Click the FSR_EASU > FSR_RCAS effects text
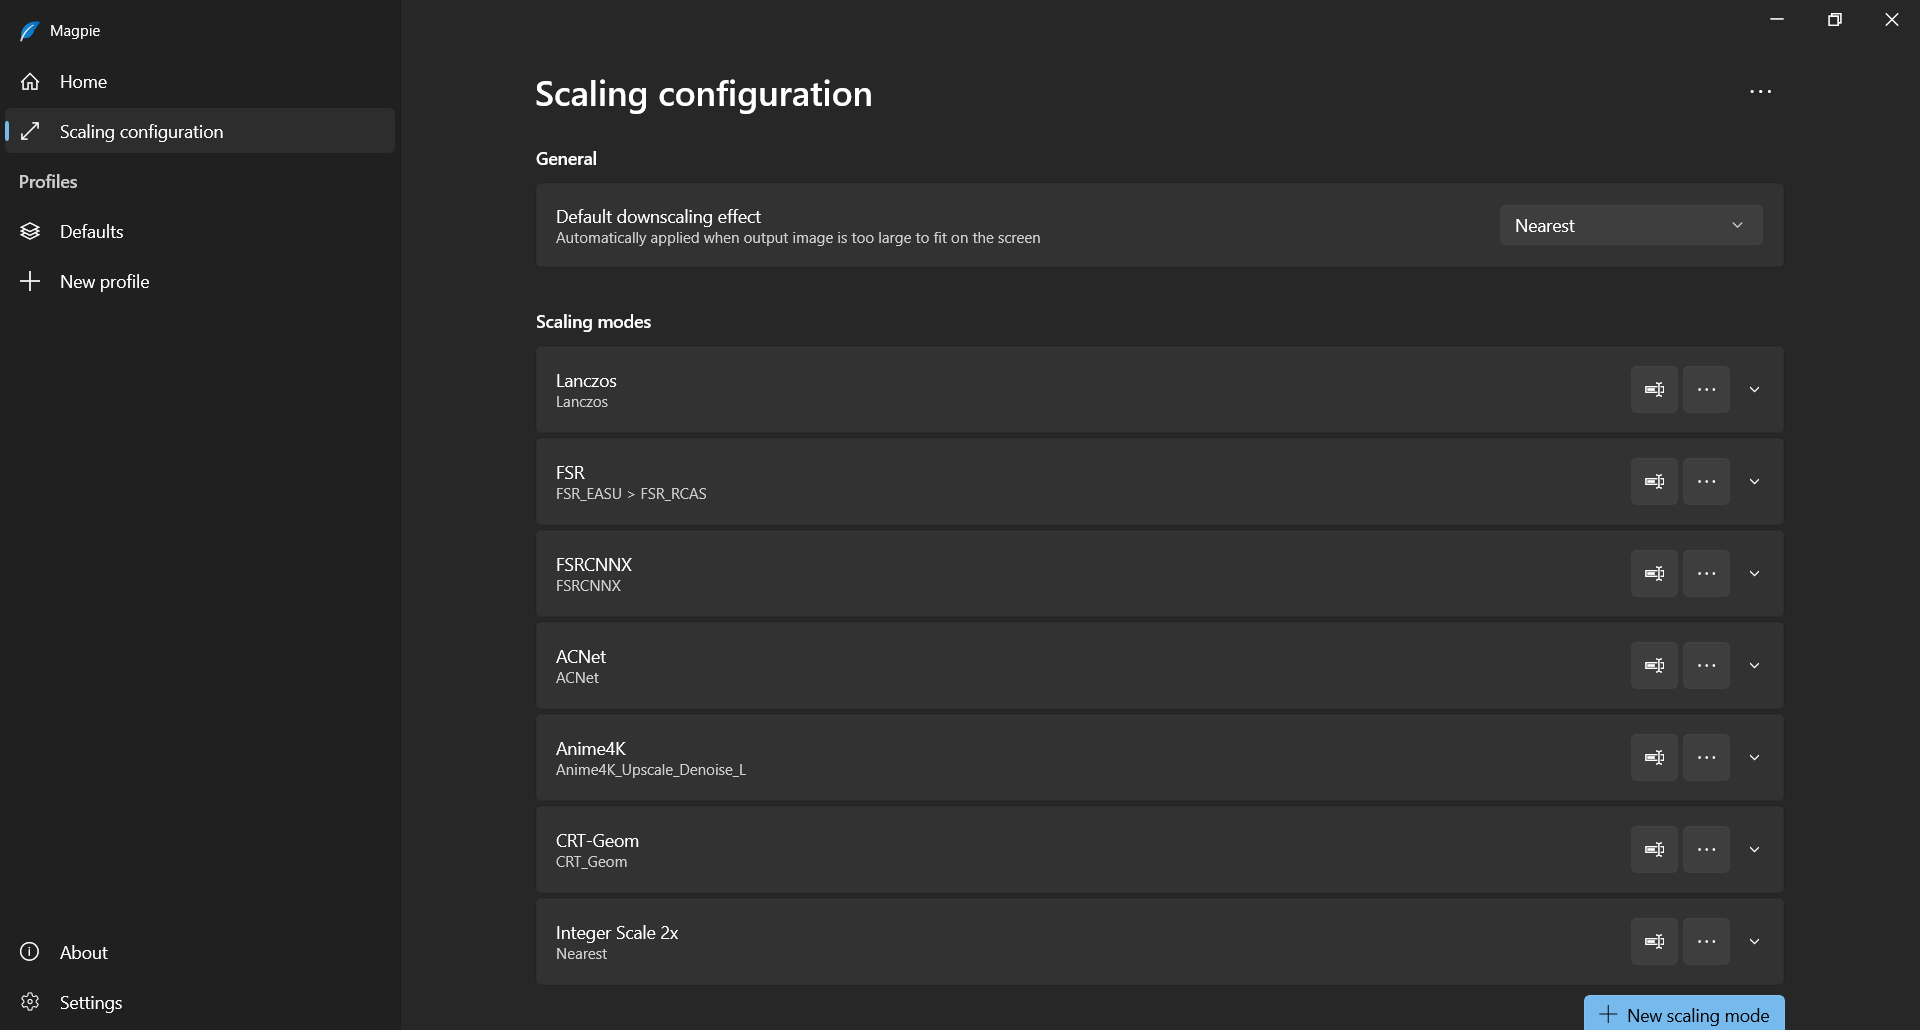 tap(631, 494)
